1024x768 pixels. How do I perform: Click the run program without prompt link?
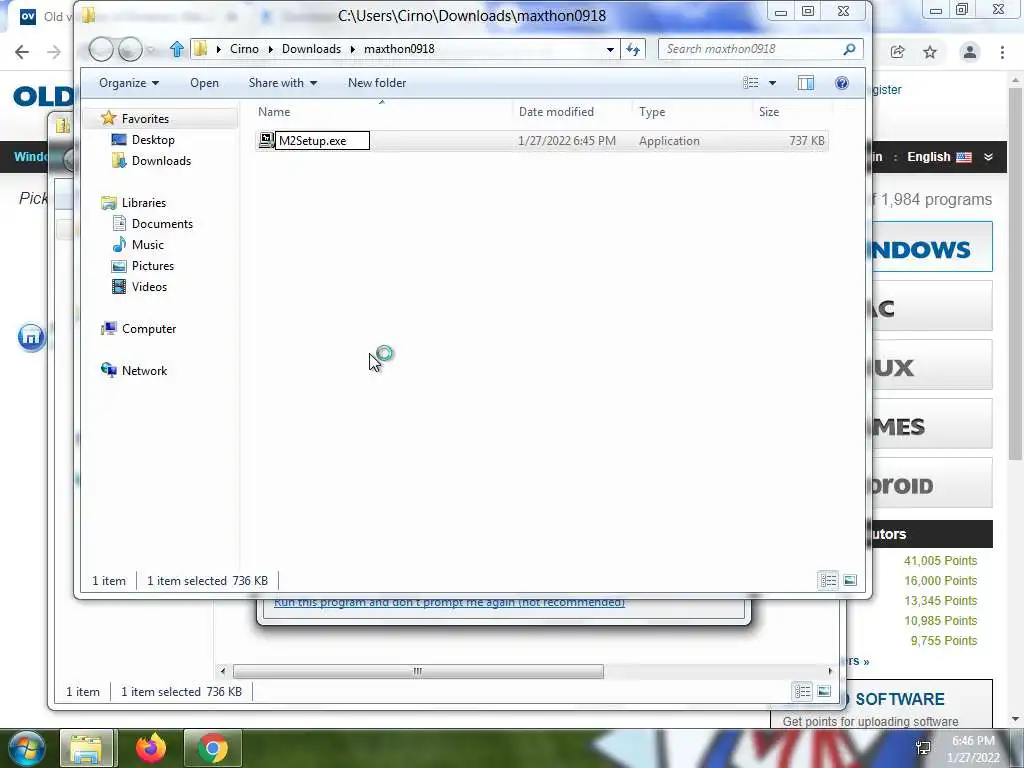(x=449, y=602)
